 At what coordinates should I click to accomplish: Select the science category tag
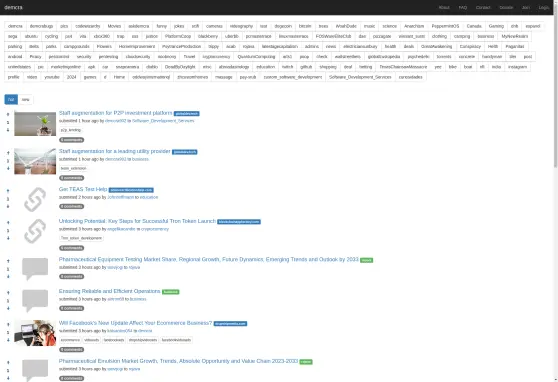point(389,26)
